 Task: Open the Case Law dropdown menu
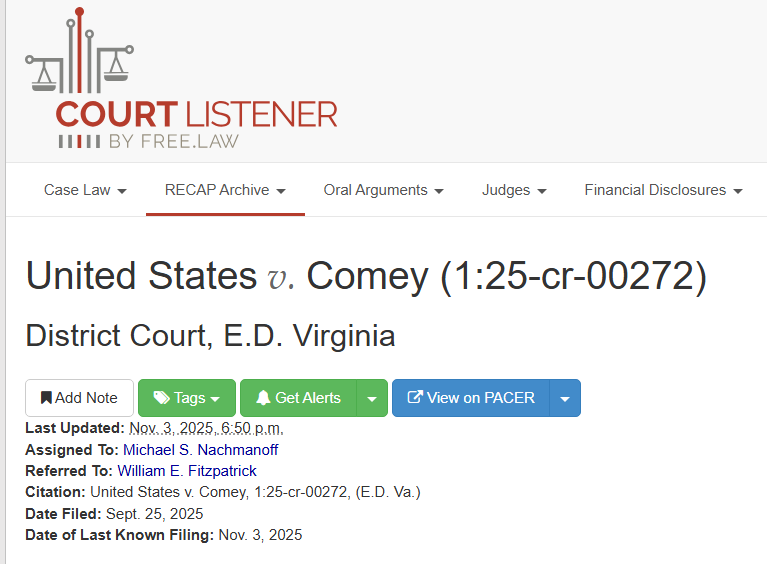pos(85,190)
